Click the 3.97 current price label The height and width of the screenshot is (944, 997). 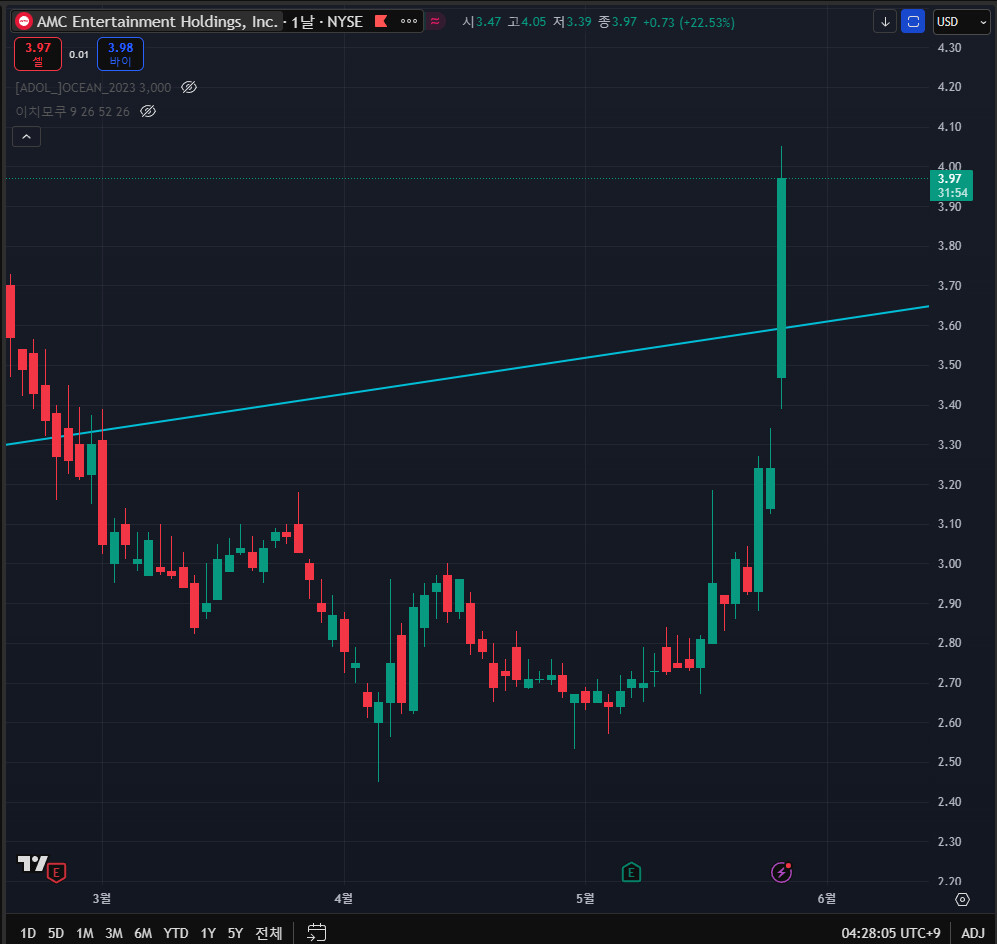point(951,186)
